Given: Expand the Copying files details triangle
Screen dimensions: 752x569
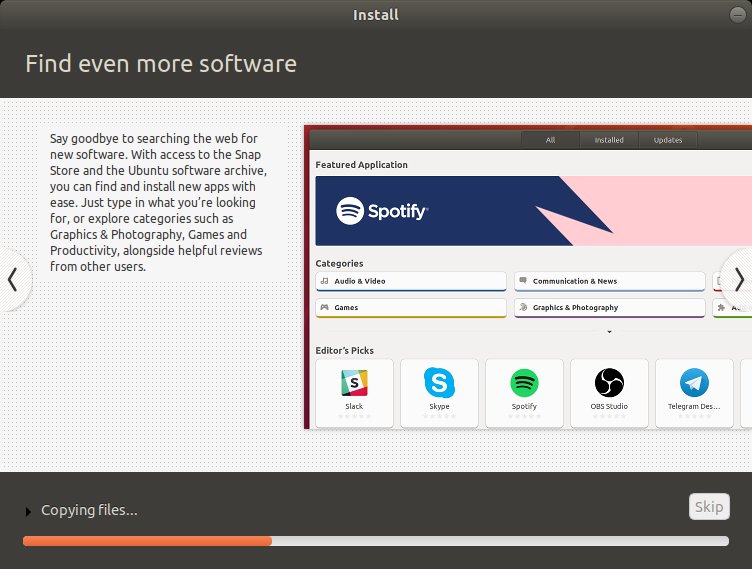Looking at the screenshot, I should [28, 512].
